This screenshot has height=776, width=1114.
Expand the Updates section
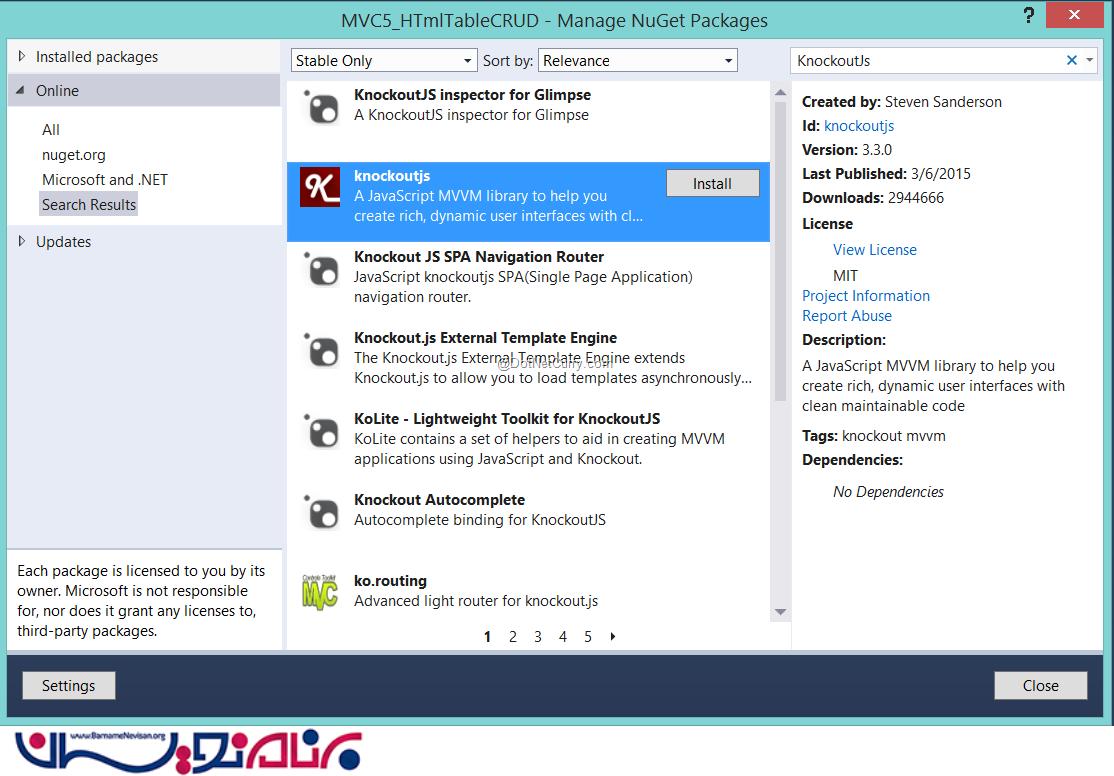(x=23, y=242)
